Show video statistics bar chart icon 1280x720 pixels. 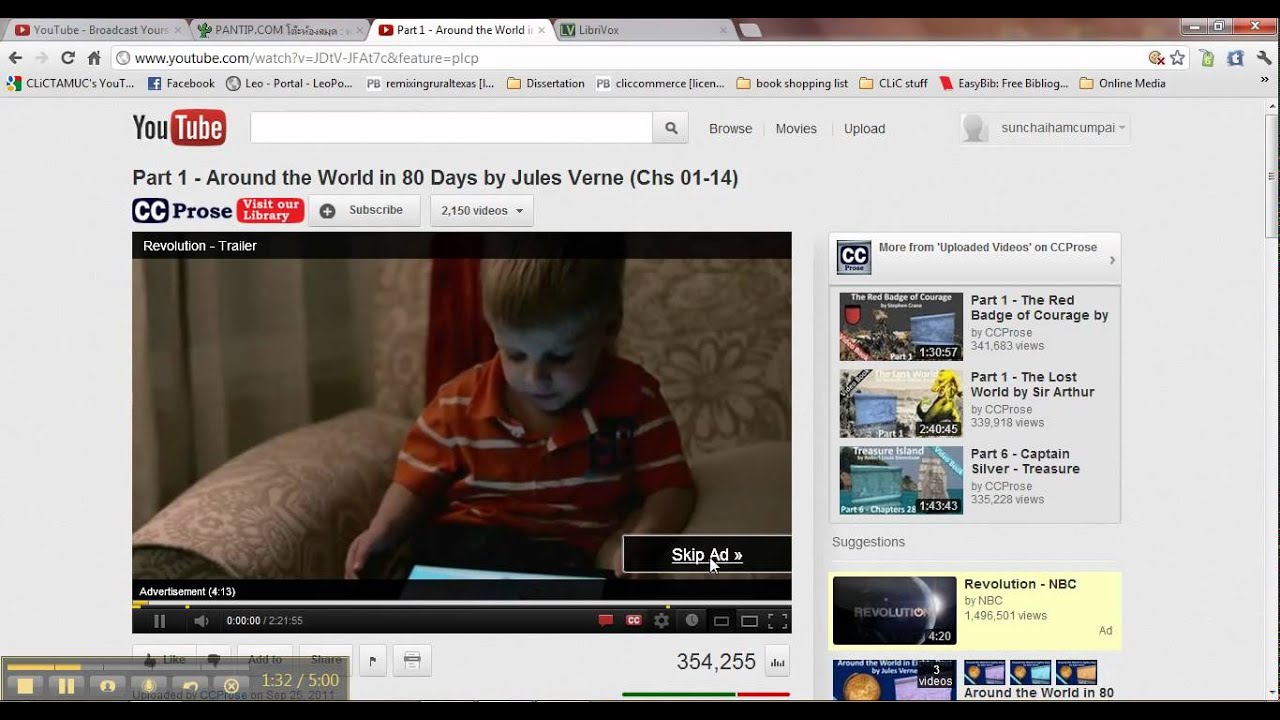point(777,662)
